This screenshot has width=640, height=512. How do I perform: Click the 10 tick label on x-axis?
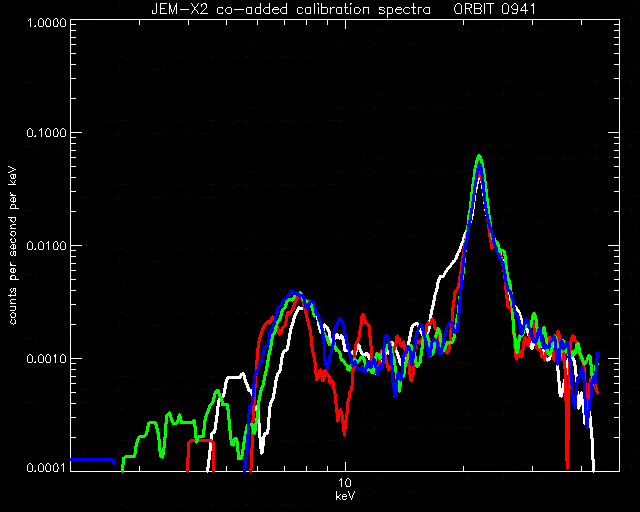click(345, 483)
